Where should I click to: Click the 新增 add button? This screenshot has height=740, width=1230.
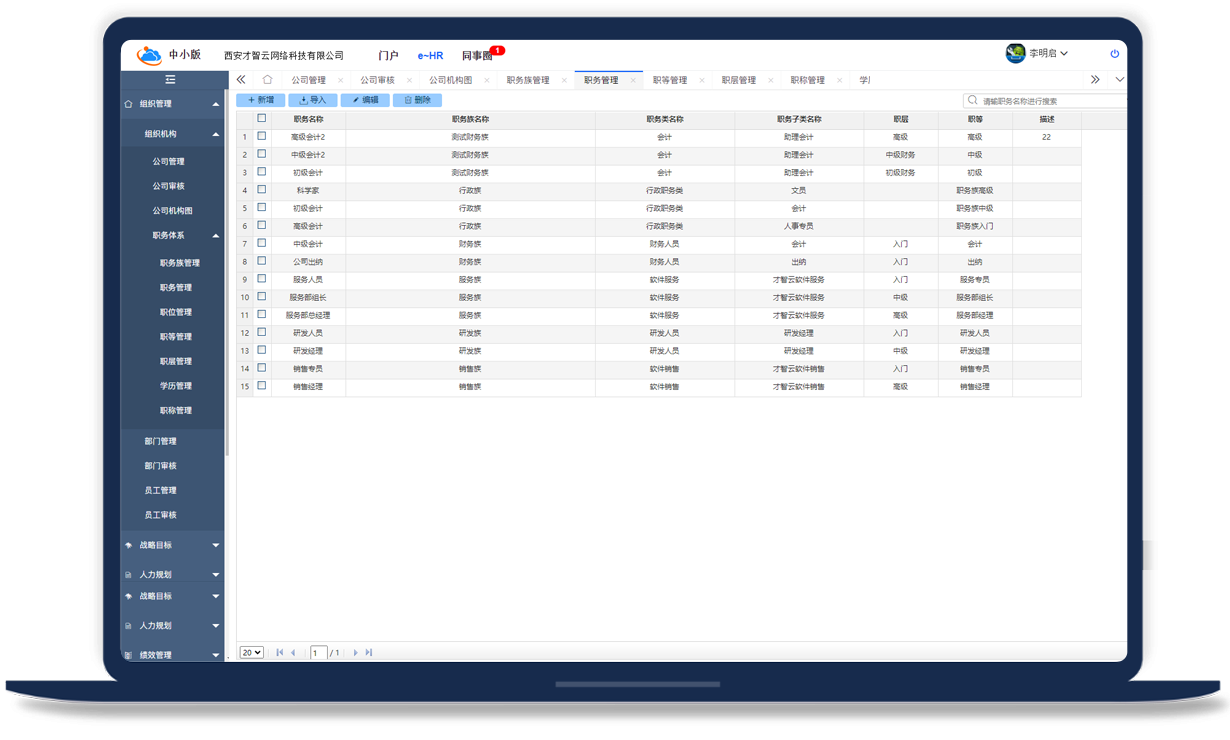point(260,100)
